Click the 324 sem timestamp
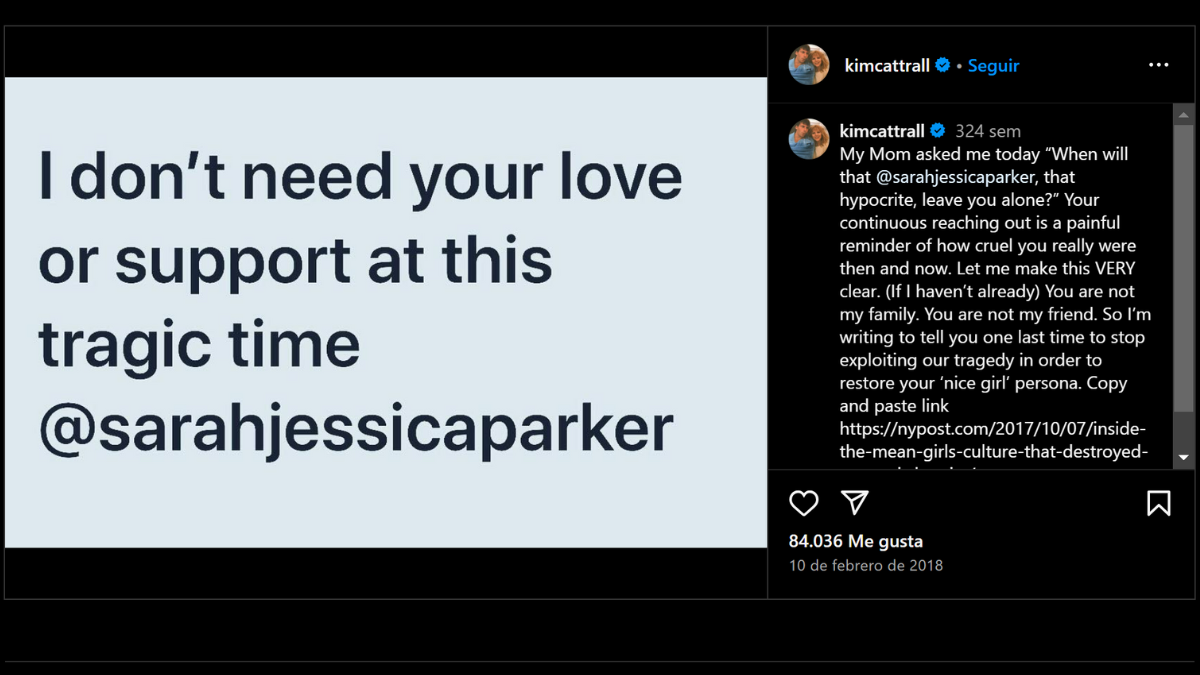The height and width of the screenshot is (675, 1200). (988, 131)
